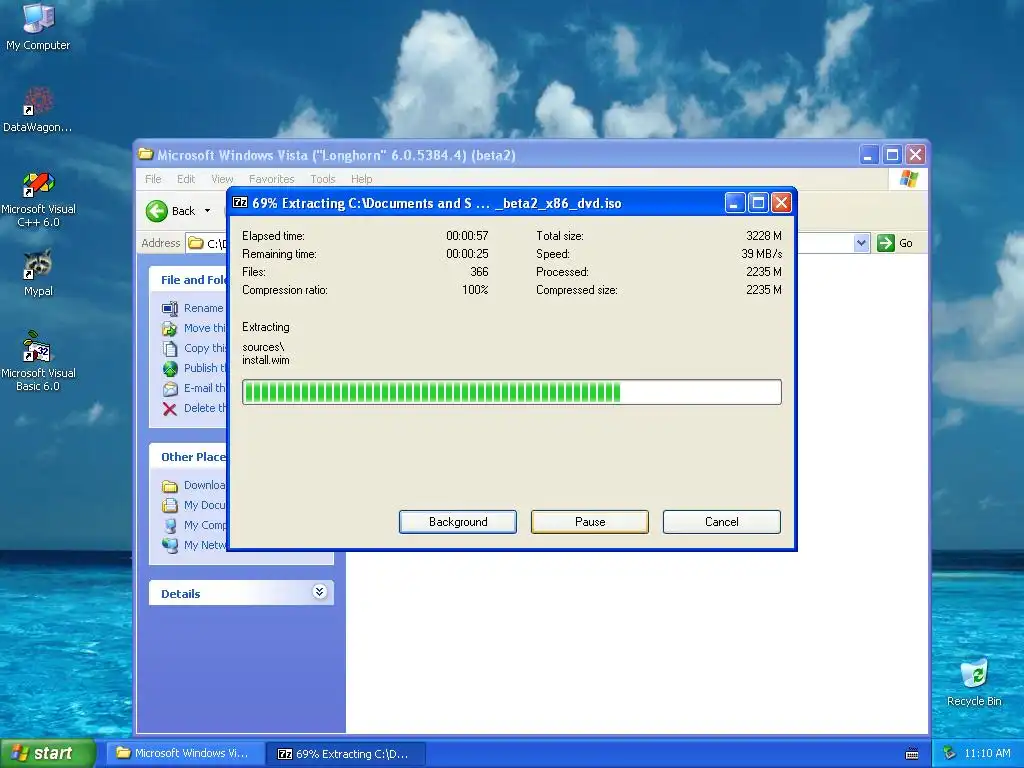Image resolution: width=1024 pixels, height=768 pixels.
Task: Click the tray icon beside the clock
Action: point(950,754)
